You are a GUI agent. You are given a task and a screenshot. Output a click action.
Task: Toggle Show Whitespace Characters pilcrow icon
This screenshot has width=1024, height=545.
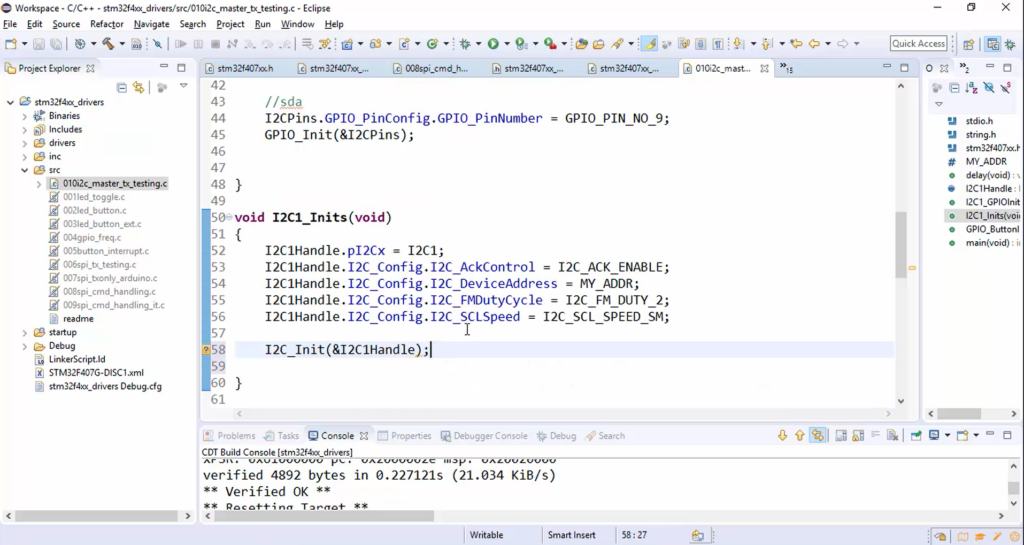[718, 44]
